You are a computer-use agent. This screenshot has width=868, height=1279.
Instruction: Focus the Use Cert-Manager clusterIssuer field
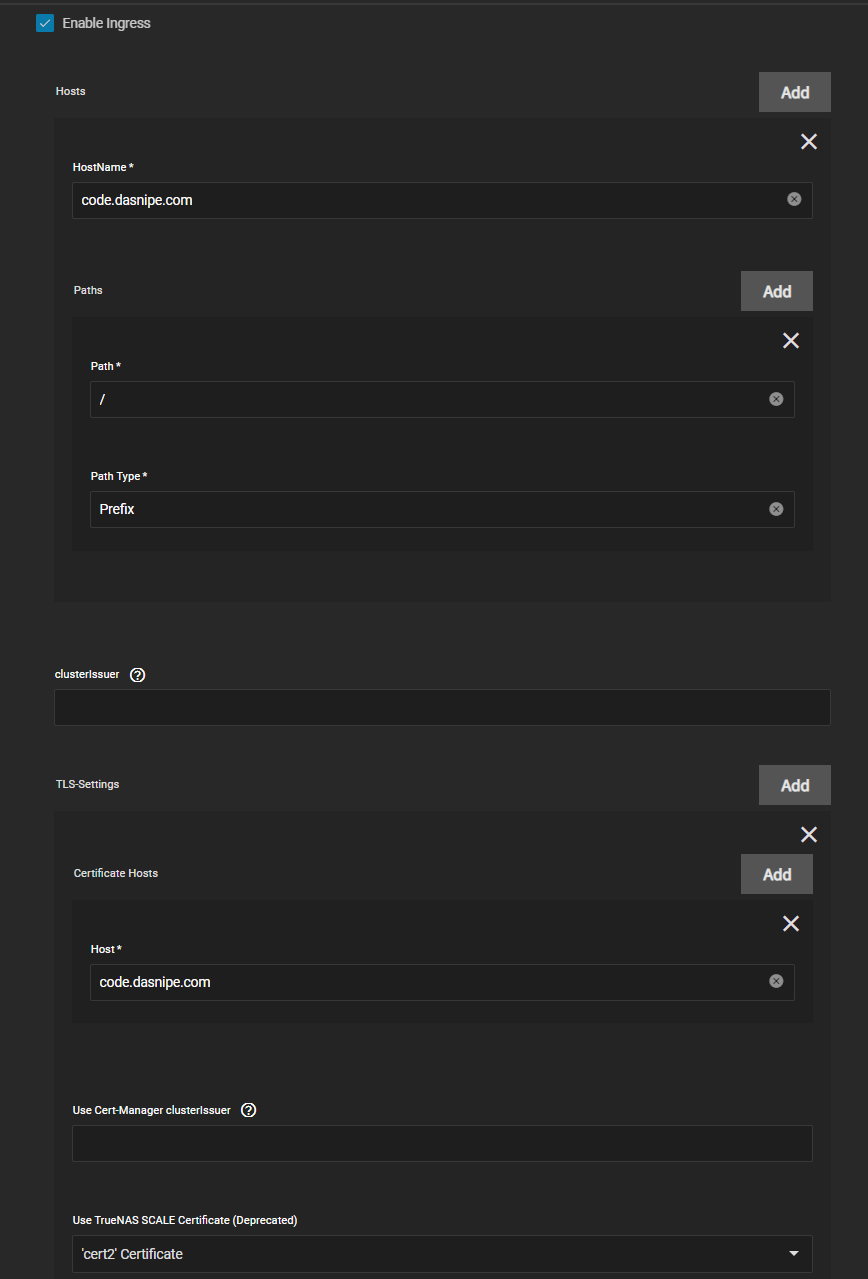[441, 1143]
